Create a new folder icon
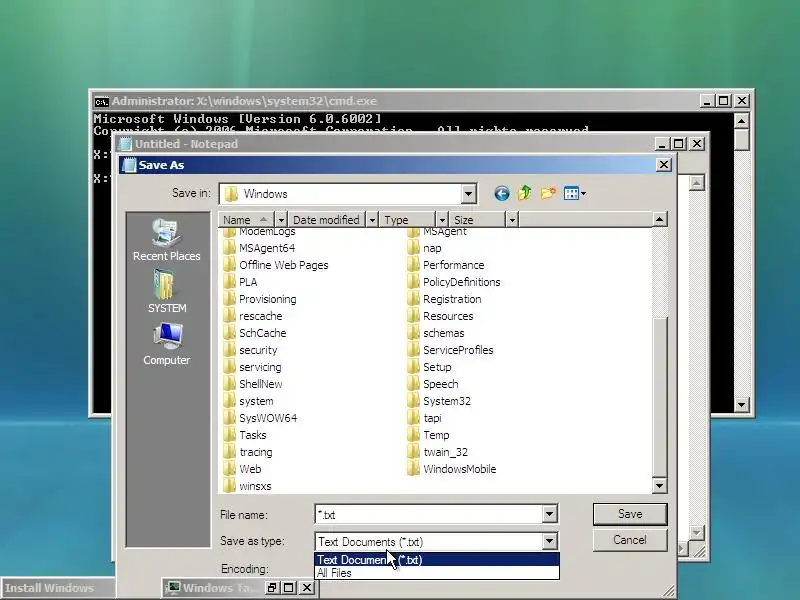 (548, 193)
